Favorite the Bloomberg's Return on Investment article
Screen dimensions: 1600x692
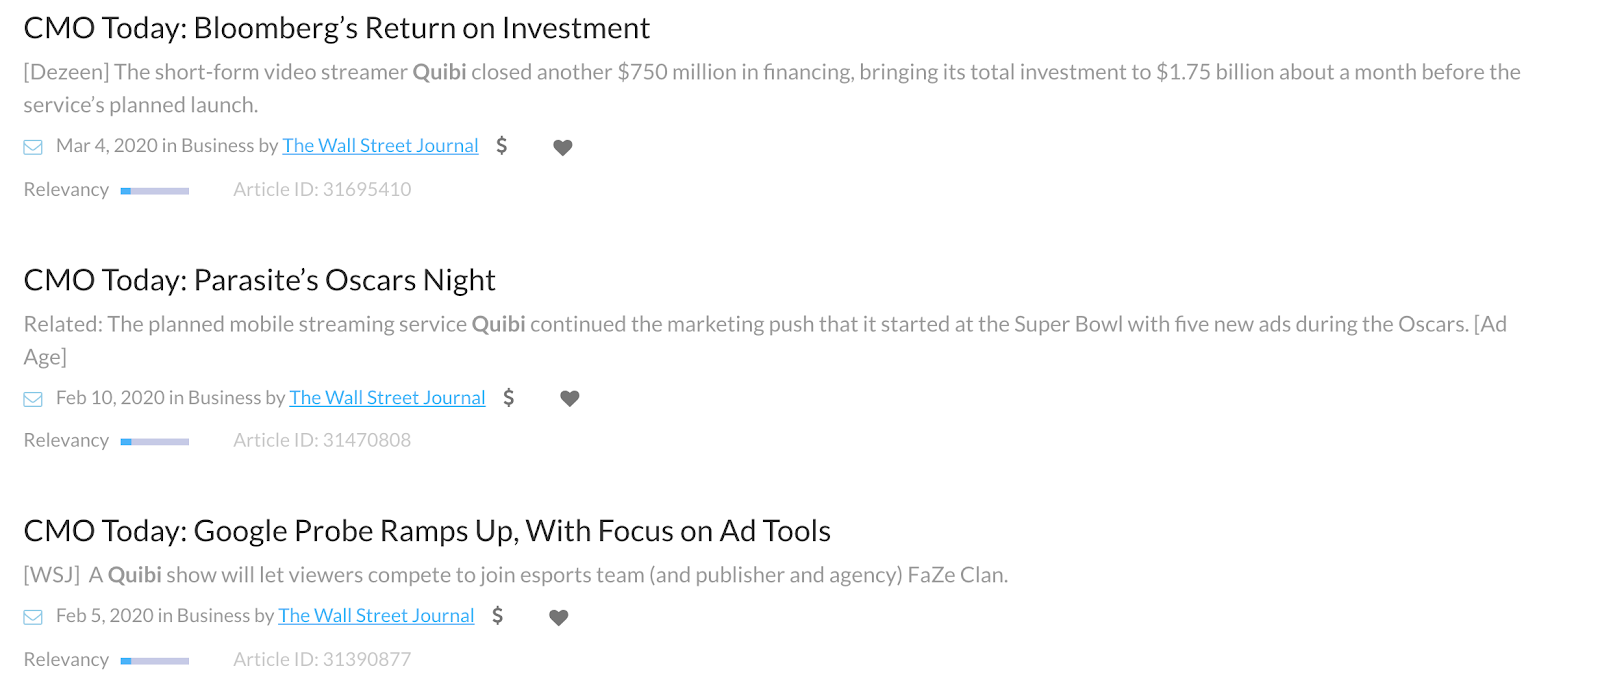tap(563, 148)
